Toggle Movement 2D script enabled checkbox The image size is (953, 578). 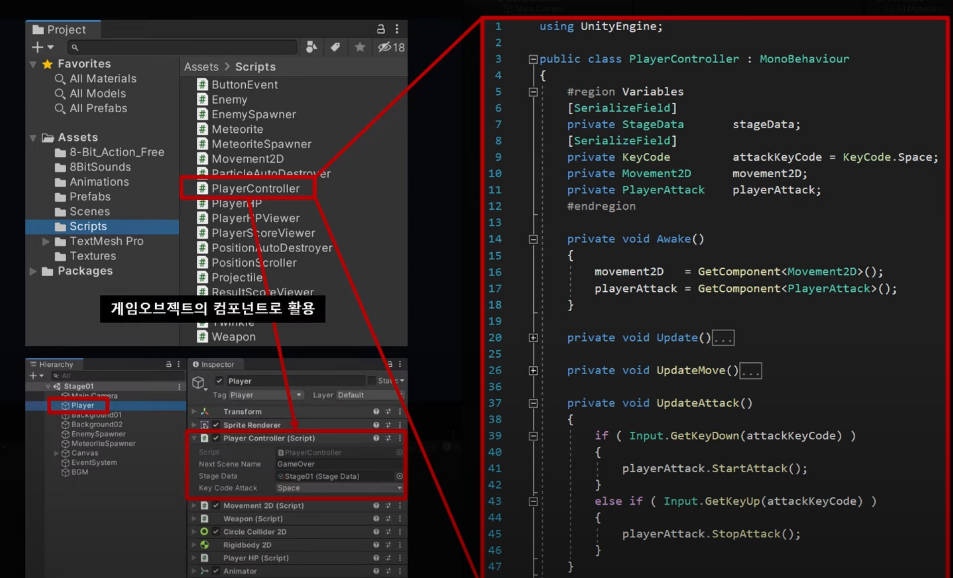(x=216, y=506)
